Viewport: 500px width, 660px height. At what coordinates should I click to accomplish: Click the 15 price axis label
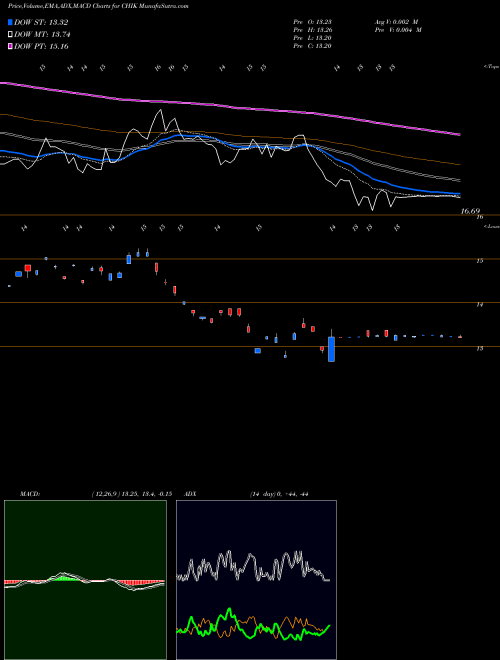pyautogui.click(x=479, y=261)
